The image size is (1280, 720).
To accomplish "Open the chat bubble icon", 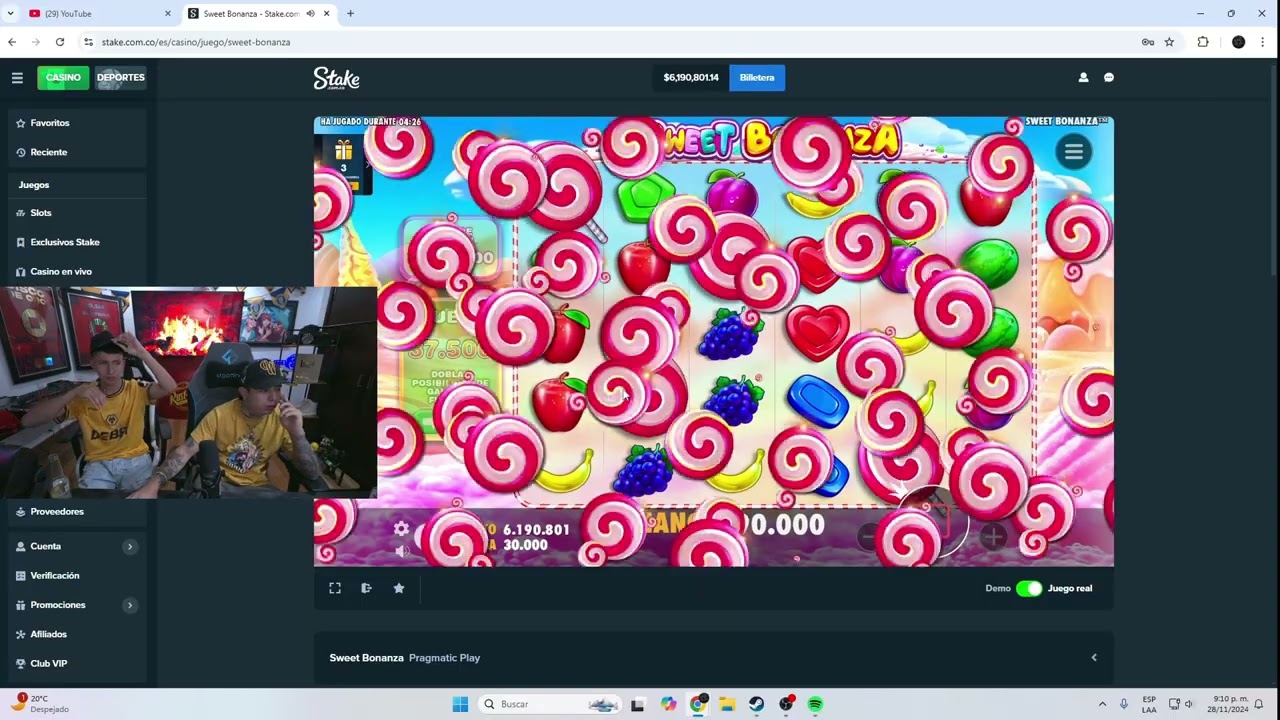I will (1109, 78).
